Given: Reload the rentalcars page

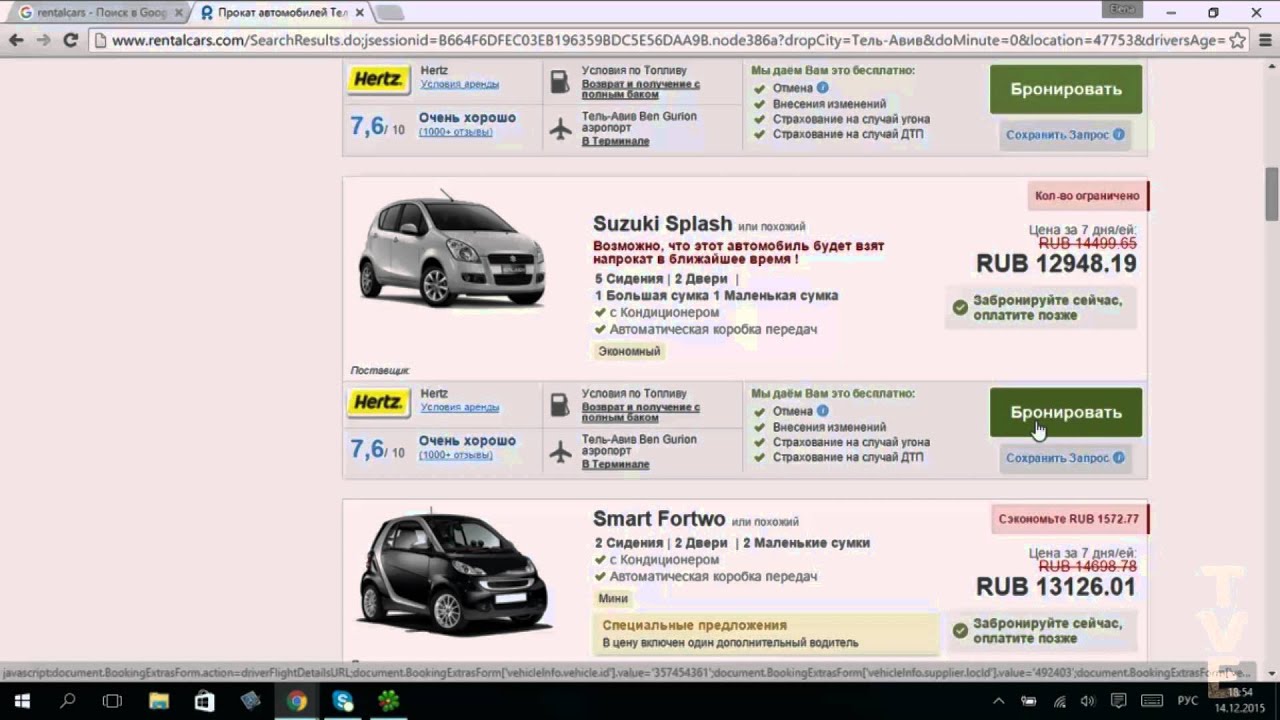Looking at the screenshot, I should tap(70, 41).
